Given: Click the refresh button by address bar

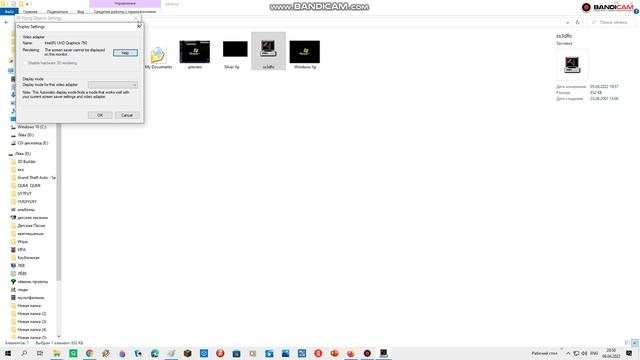Looking at the screenshot, I should pyautogui.click(x=578, y=22).
